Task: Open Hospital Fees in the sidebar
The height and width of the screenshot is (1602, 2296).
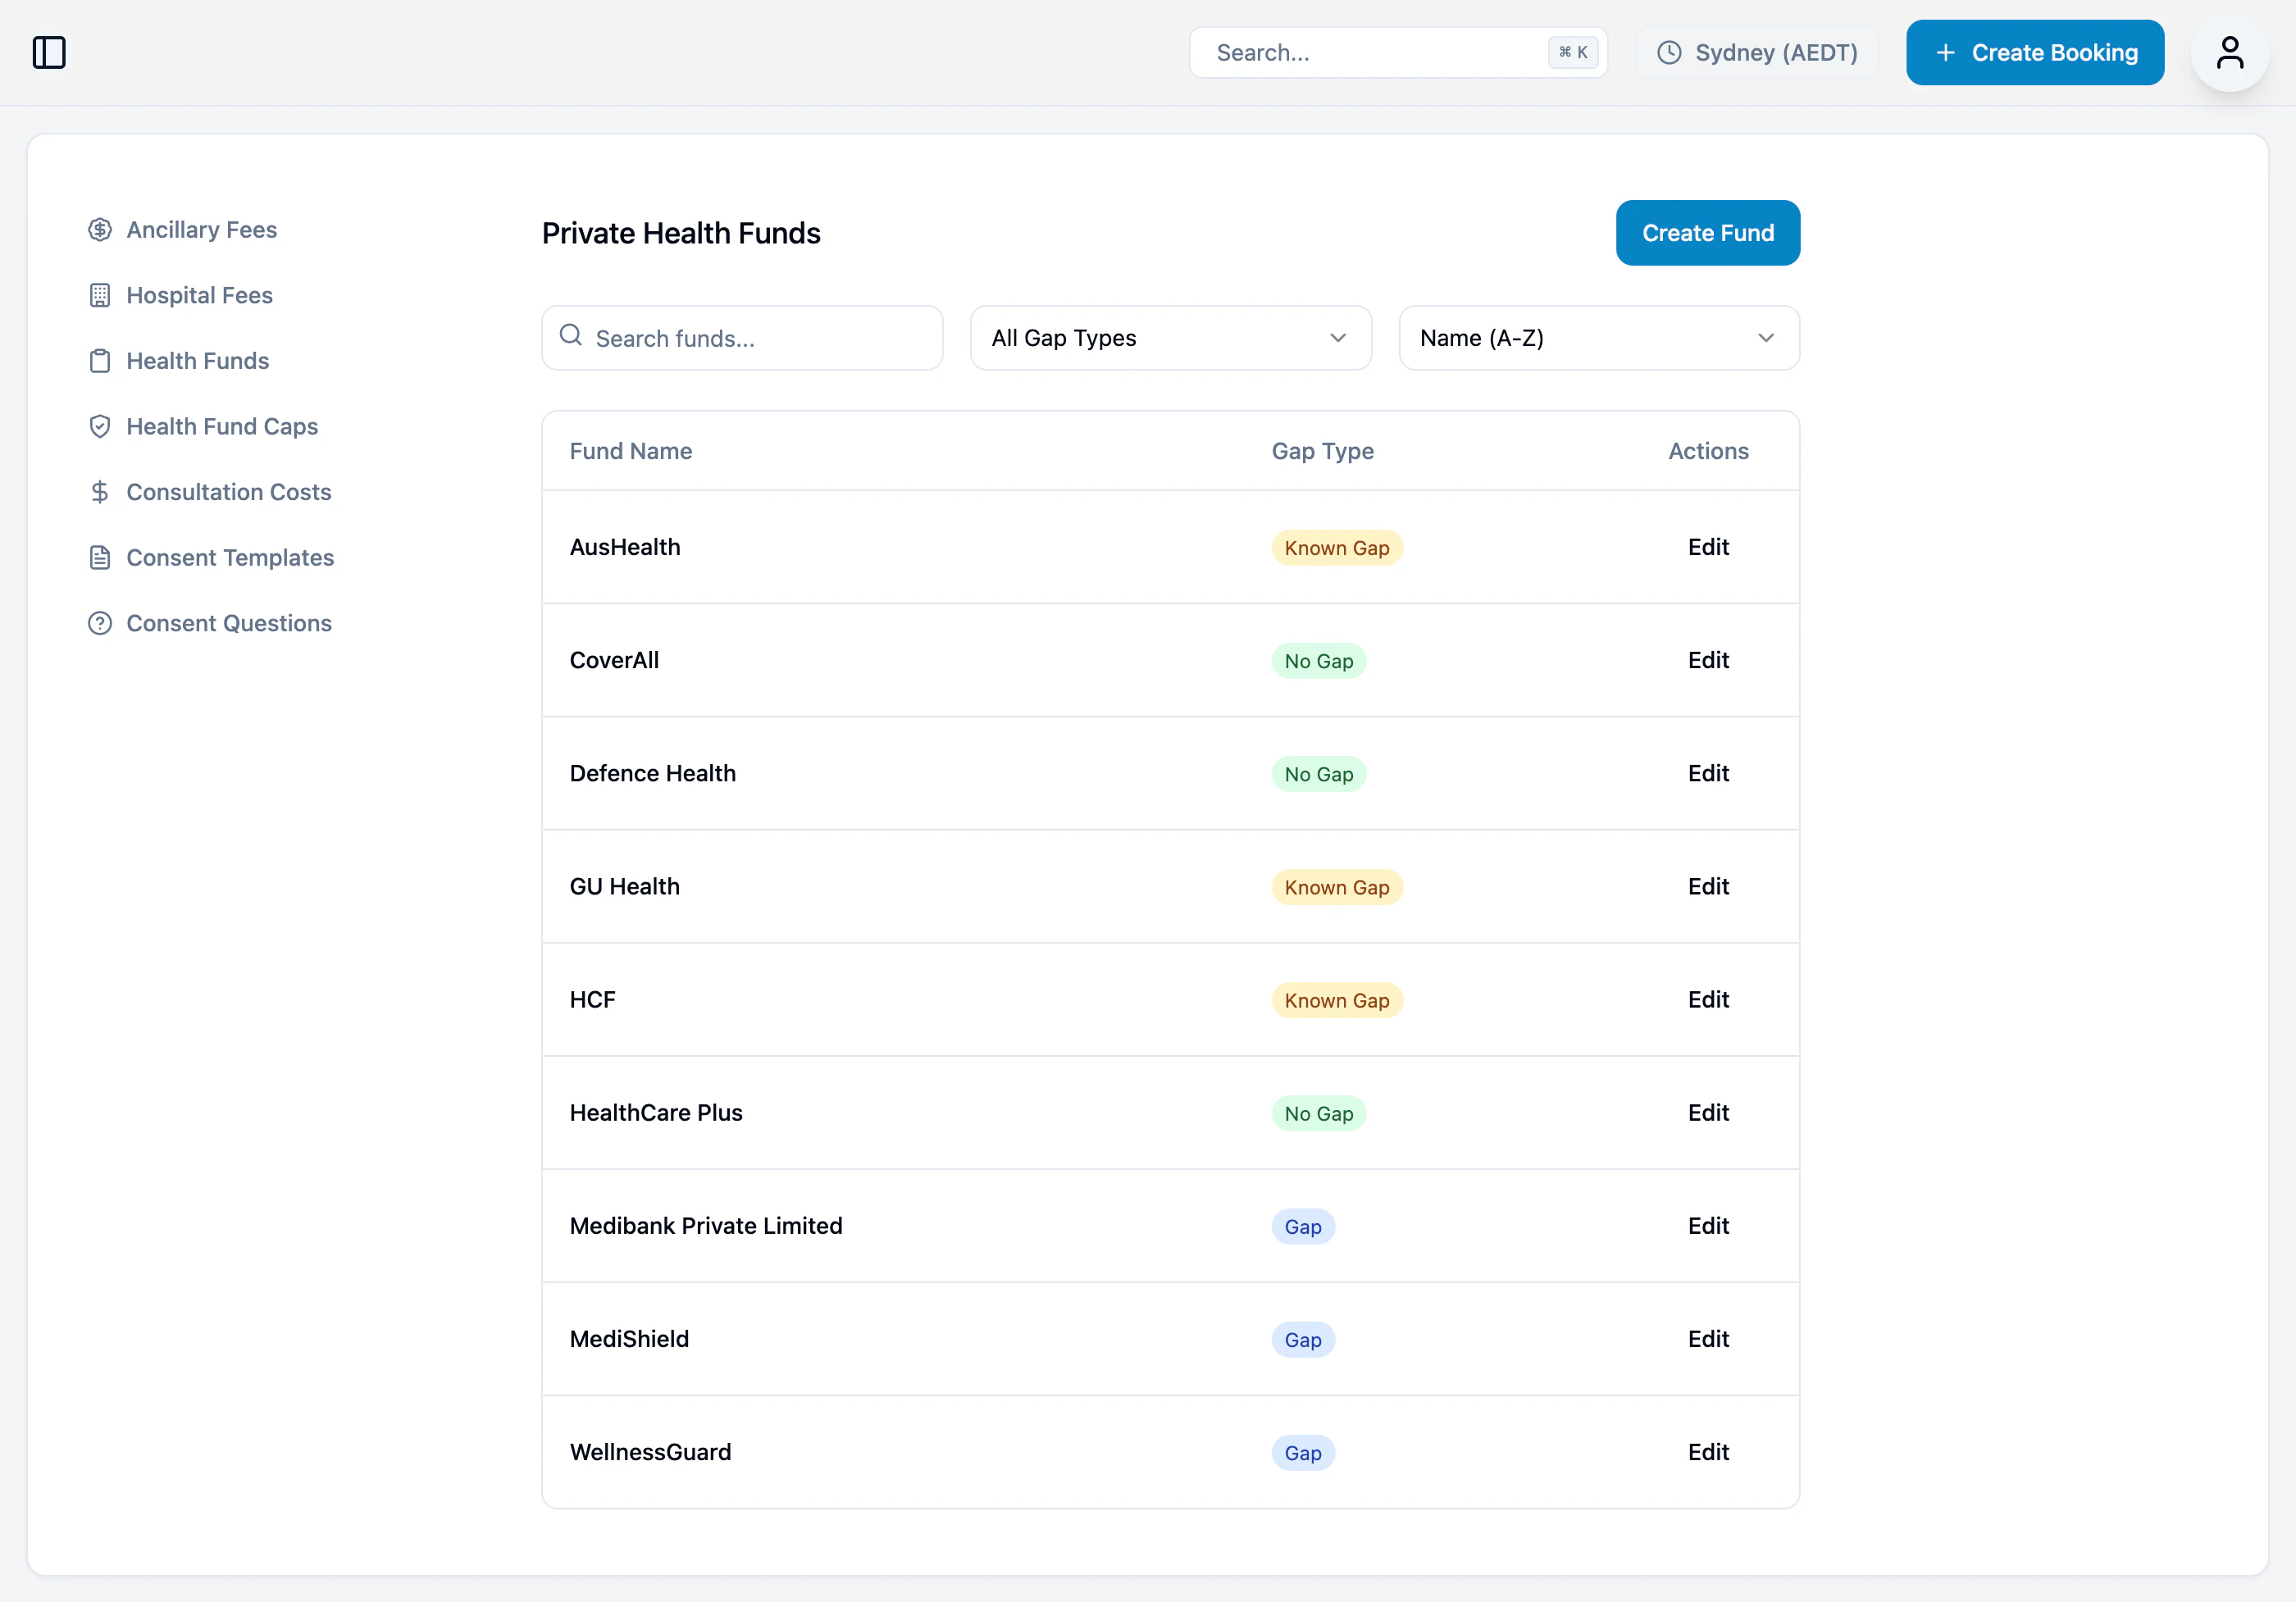Action: click(x=199, y=295)
